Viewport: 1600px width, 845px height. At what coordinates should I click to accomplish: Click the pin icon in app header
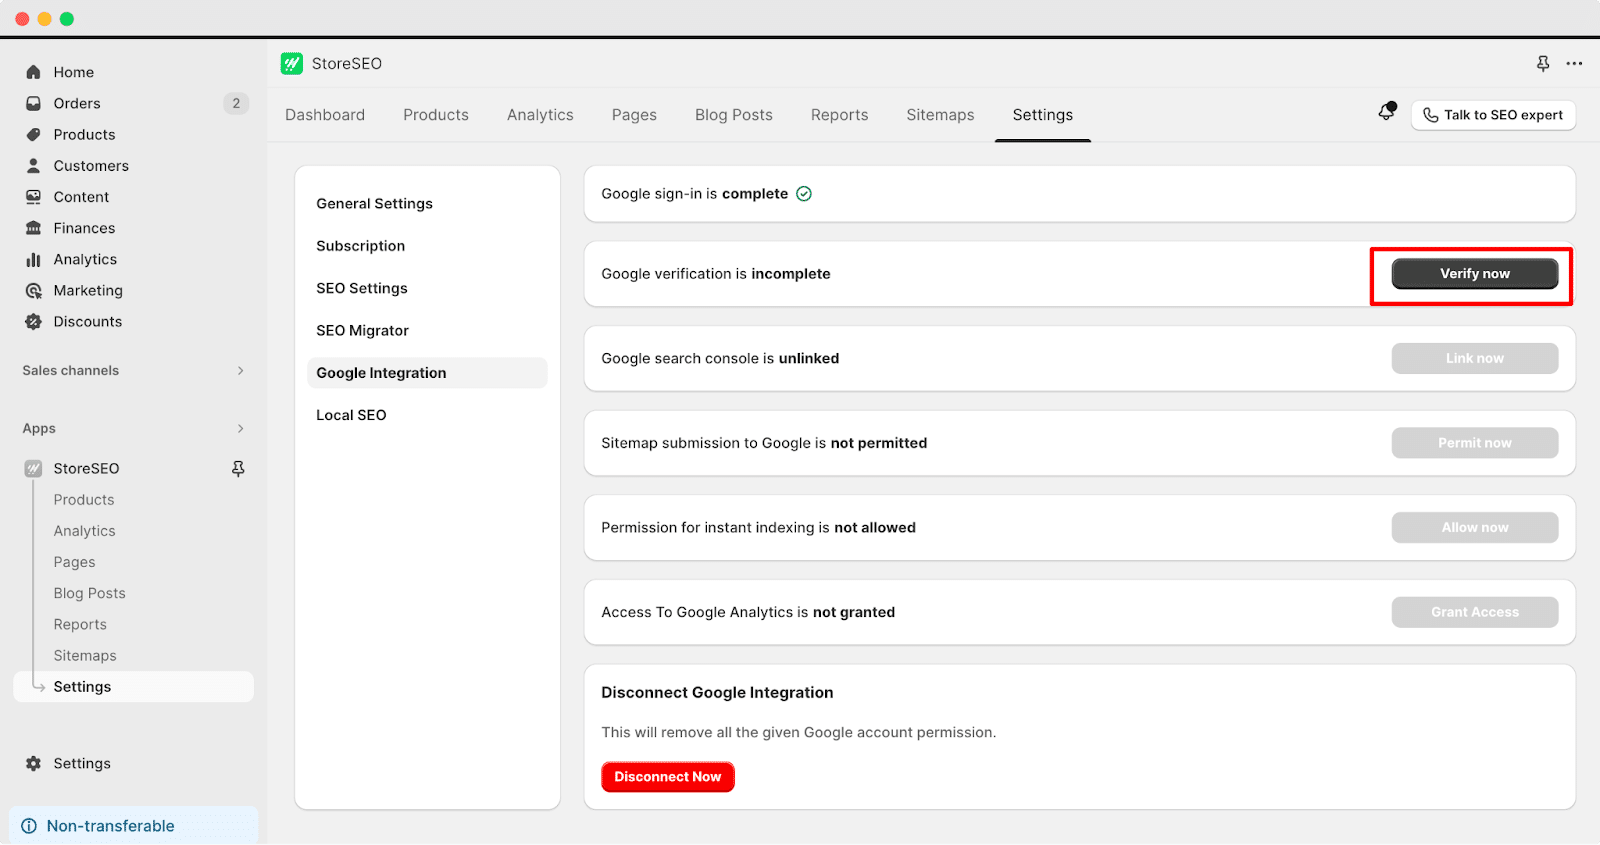1543,63
